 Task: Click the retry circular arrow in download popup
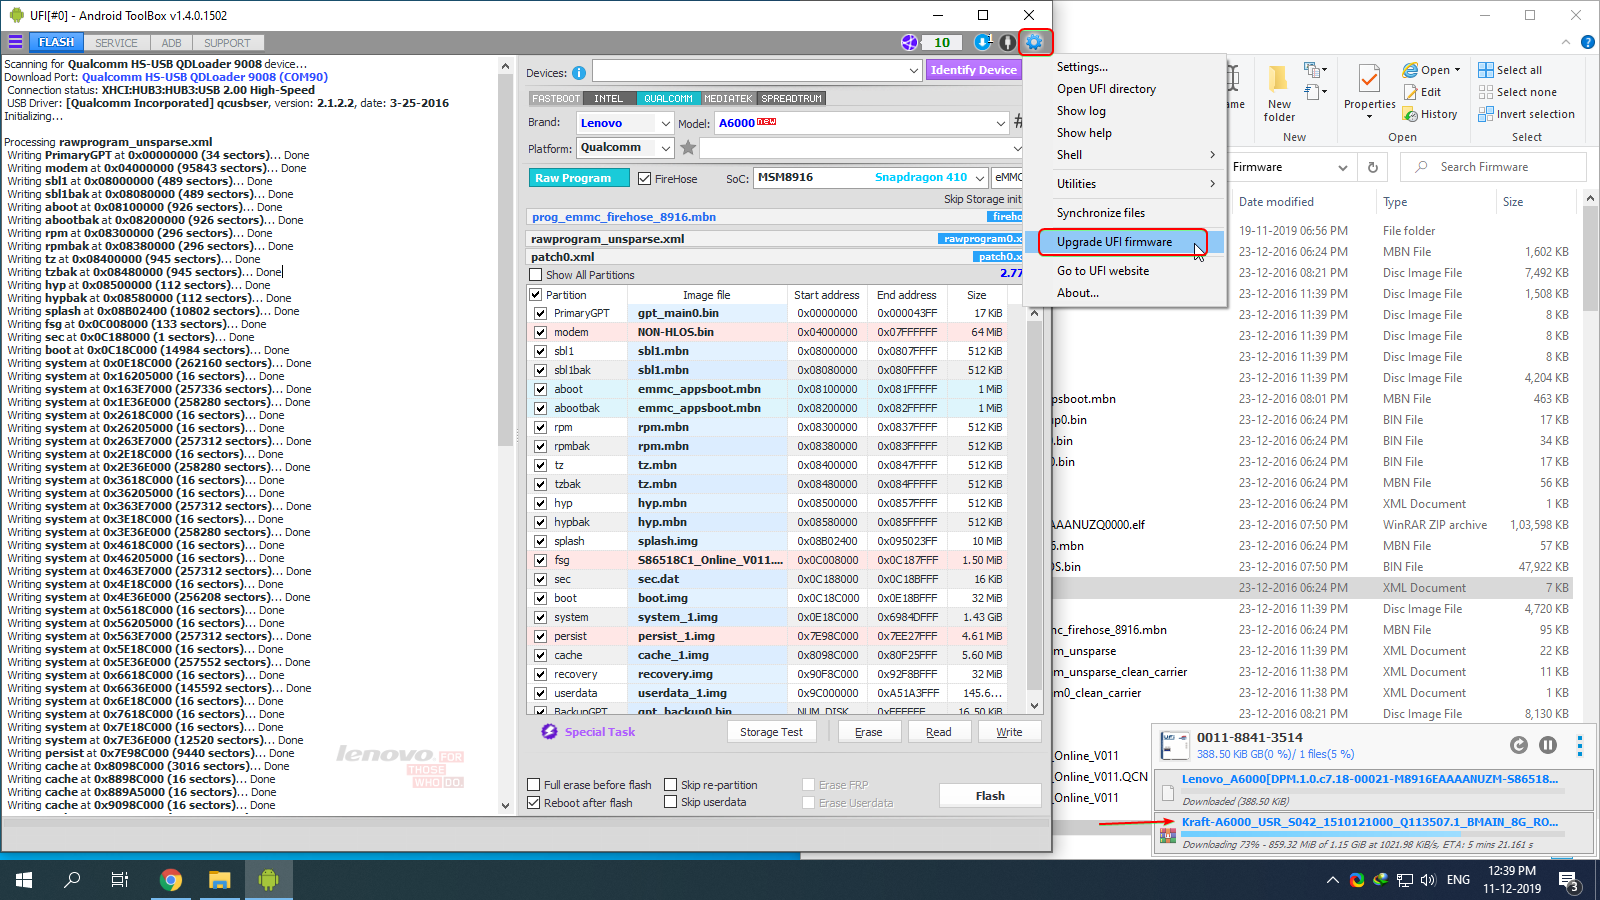1519,745
